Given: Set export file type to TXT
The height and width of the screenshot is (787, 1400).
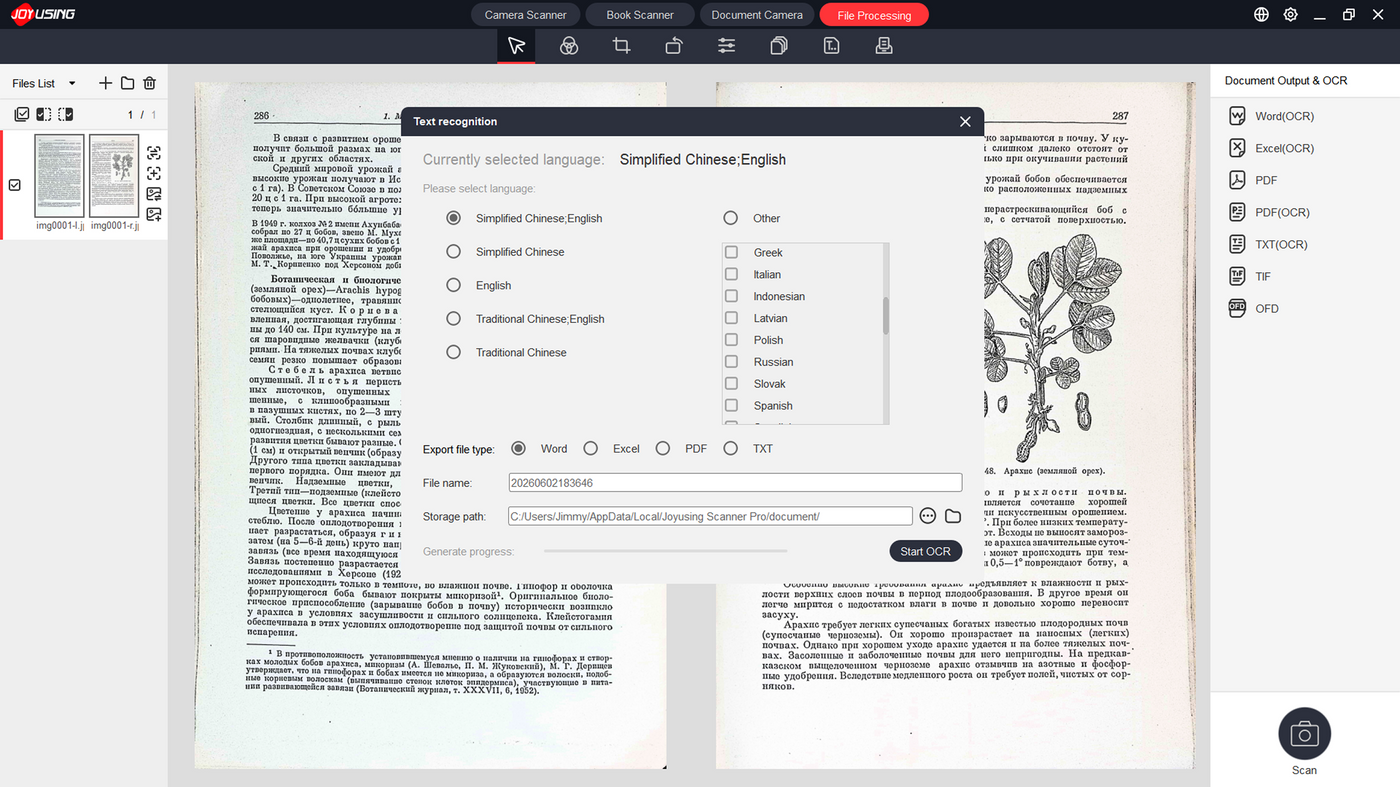Looking at the screenshot, I should click(730, 448).
